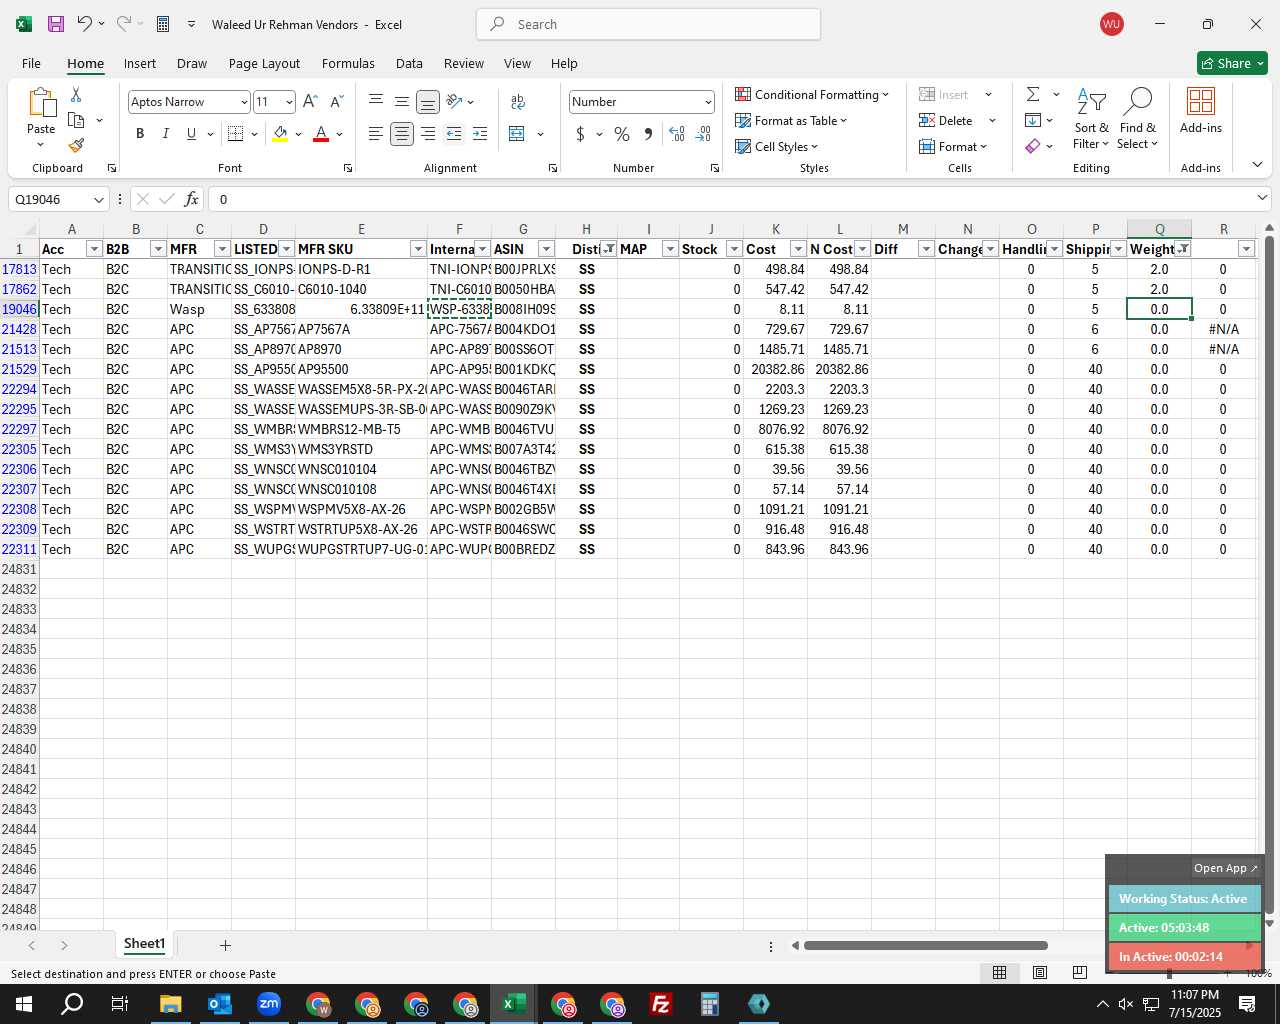Add a new sheet with plus icon
The height and width of the screenshot is (1024, 1280).
pos(225,945)
